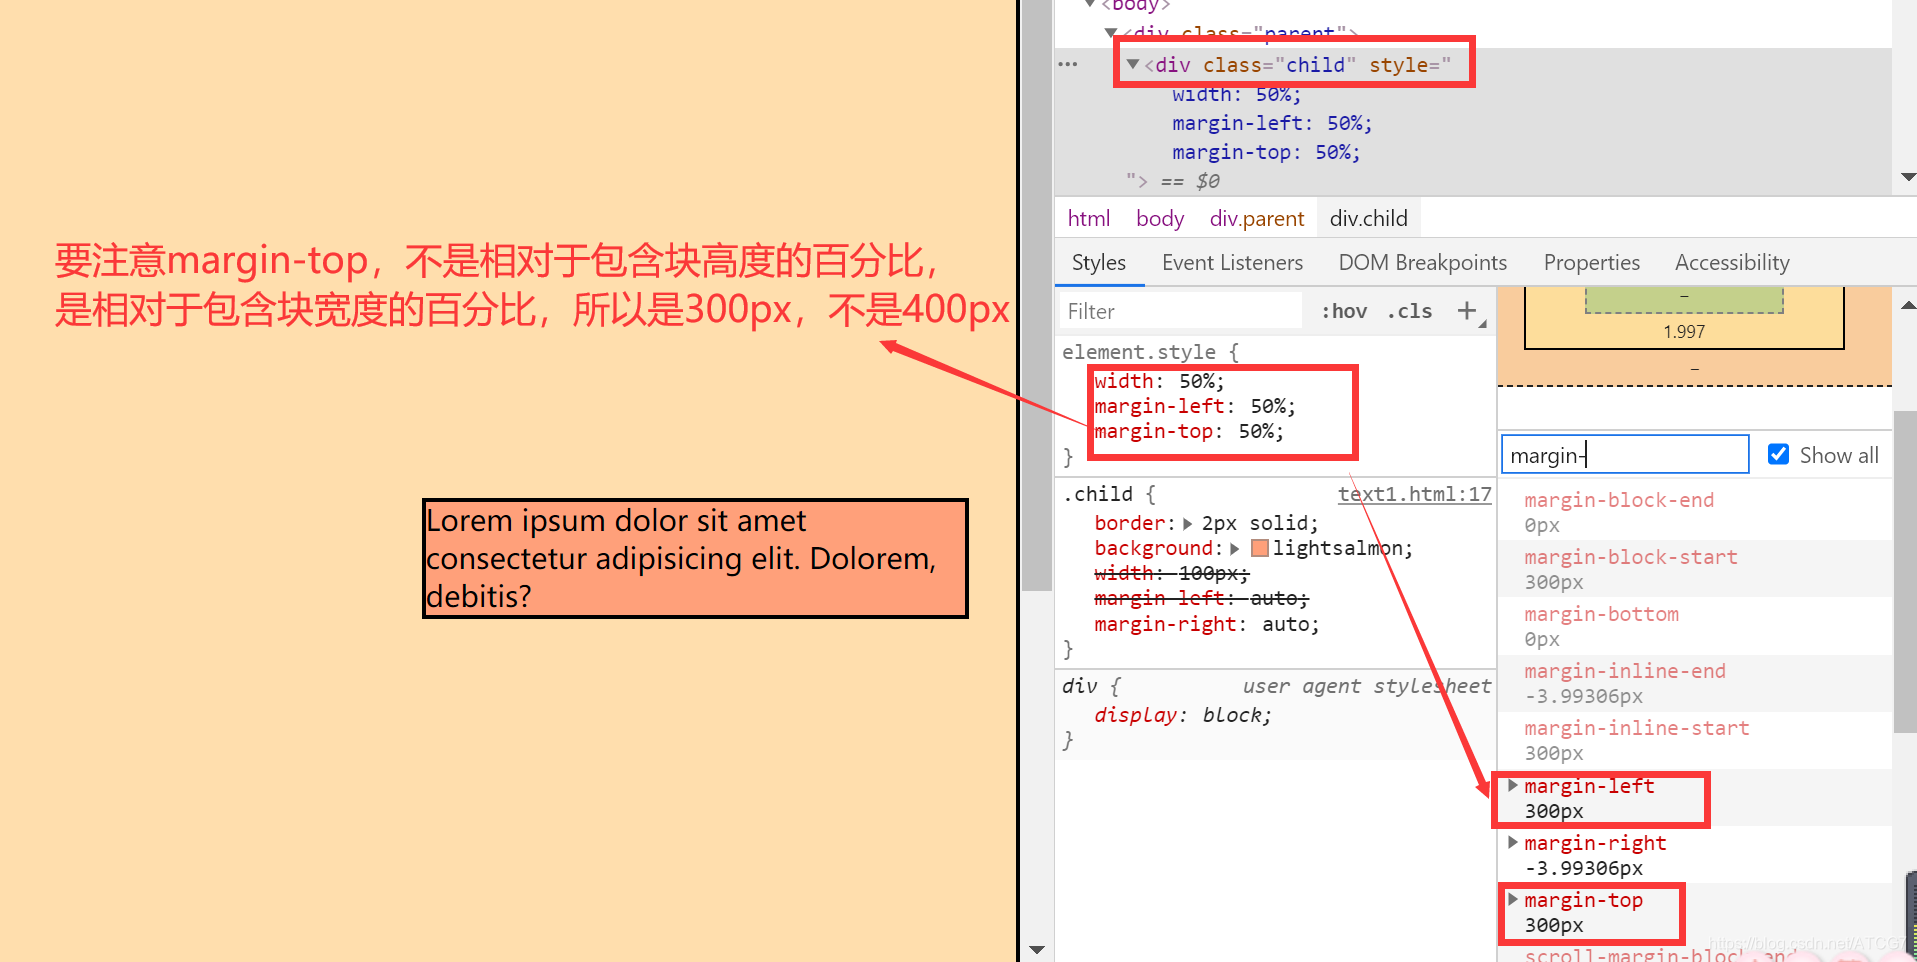Click the element.style selector line

point(1150,352)
